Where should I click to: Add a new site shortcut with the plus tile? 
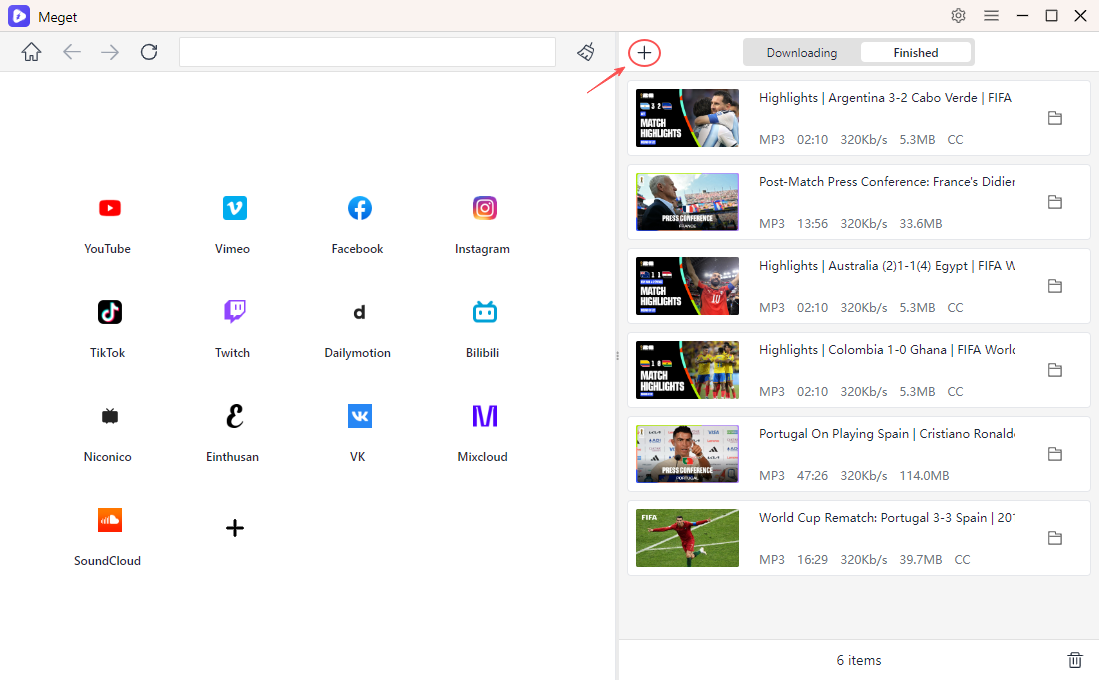point(235,528)
